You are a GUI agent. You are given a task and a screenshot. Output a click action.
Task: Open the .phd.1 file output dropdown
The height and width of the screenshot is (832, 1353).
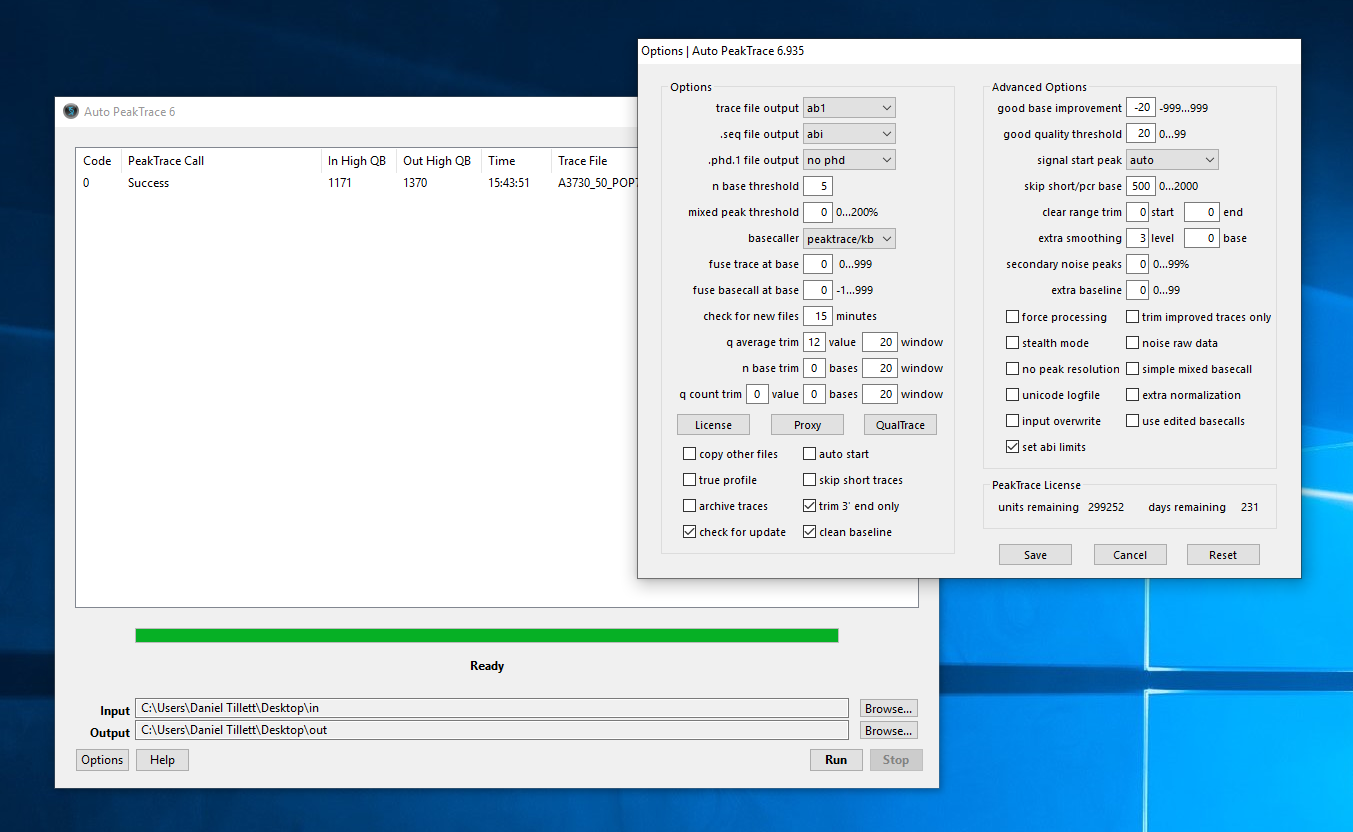[x=849, y=160]
